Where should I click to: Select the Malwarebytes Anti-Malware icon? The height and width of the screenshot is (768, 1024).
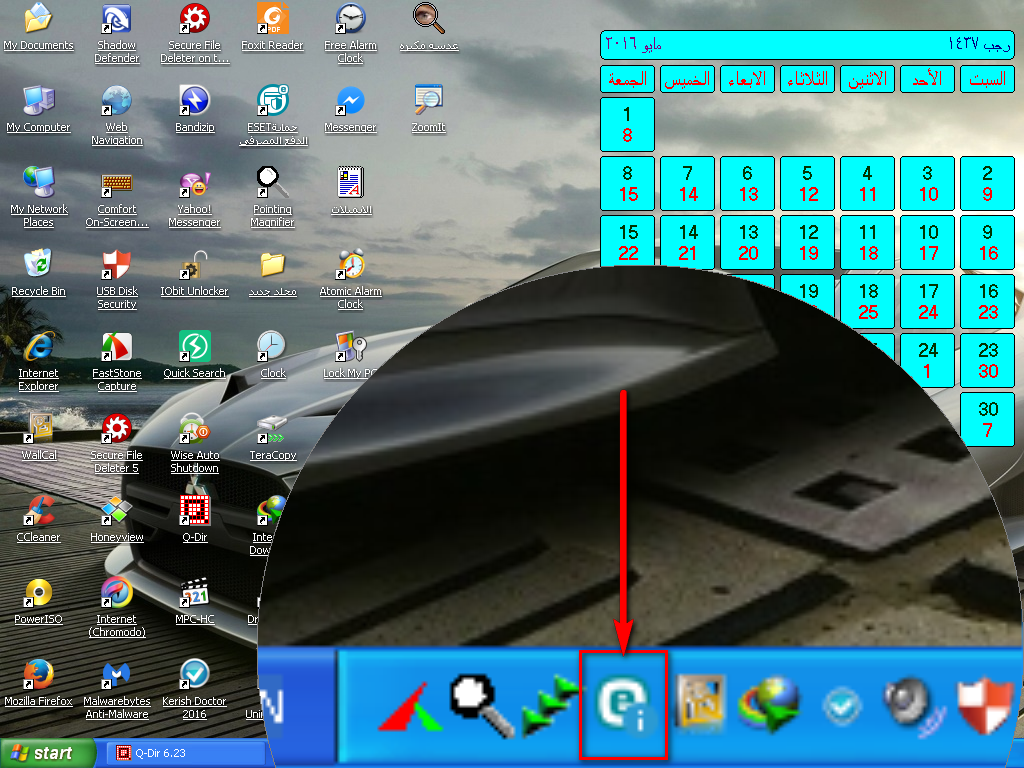pyautogui.click(x=116, y=690)
